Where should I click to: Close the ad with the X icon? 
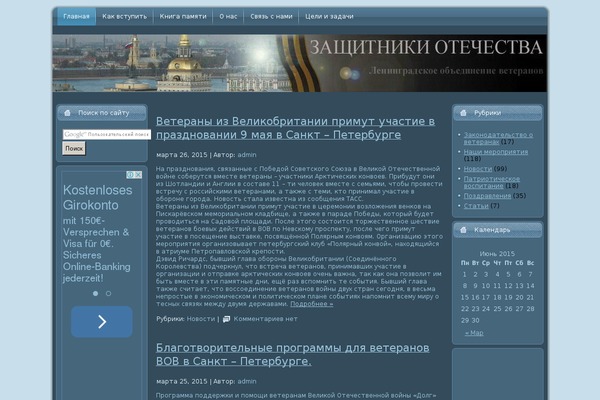point(139,175)
